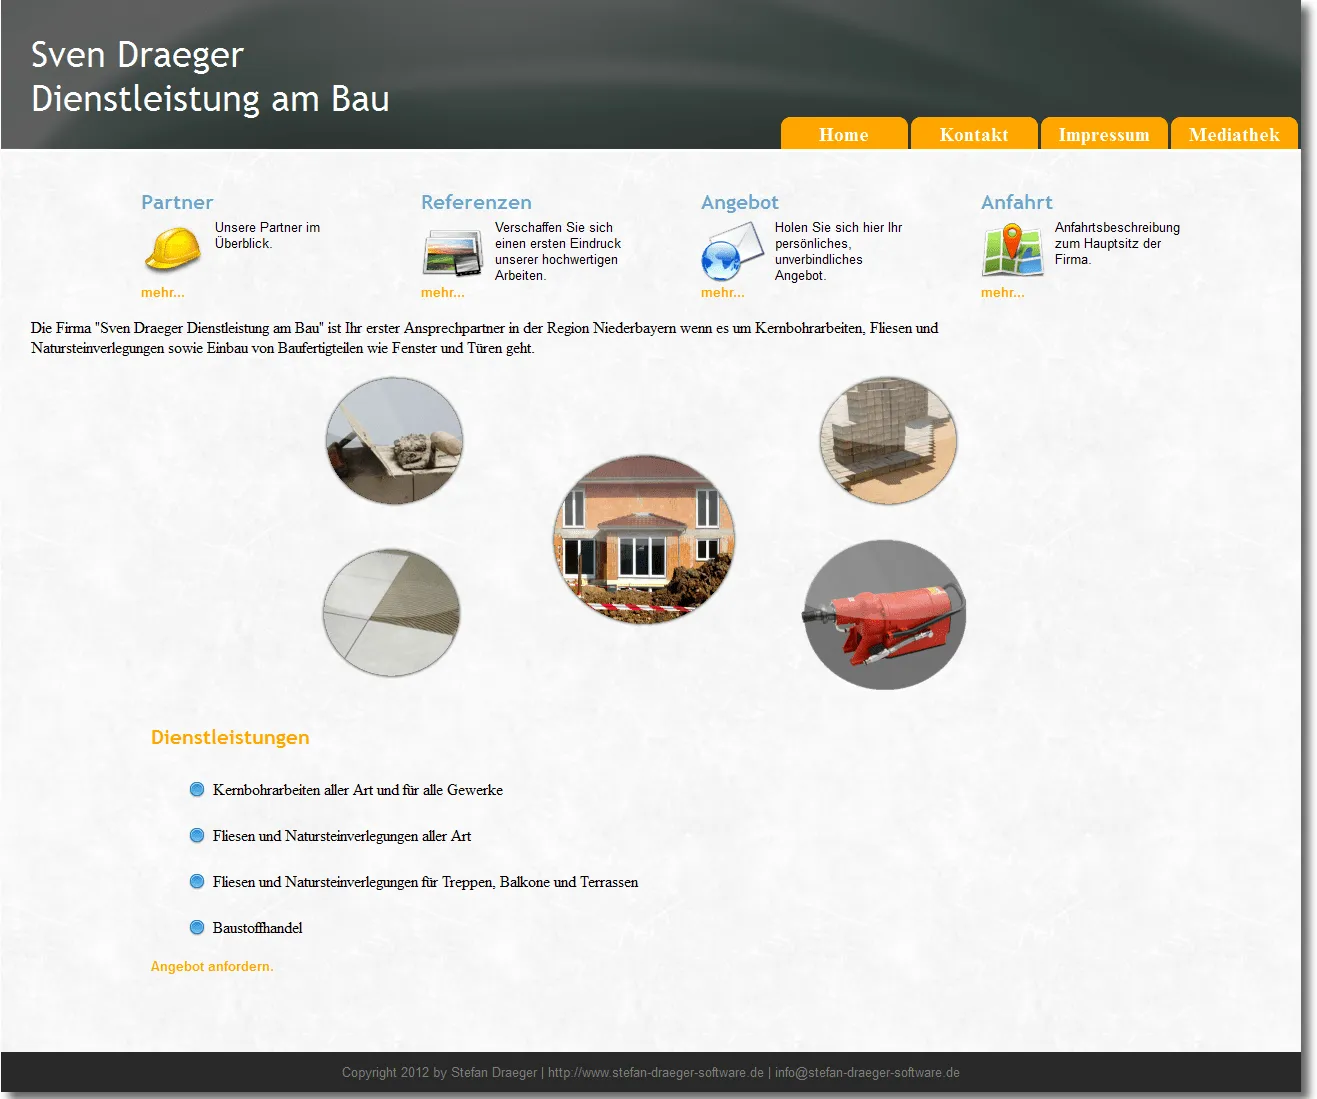Select the bullet next to Baustoffhandel
Viewport: 1317px width, 1099px height.
point(196,927)
